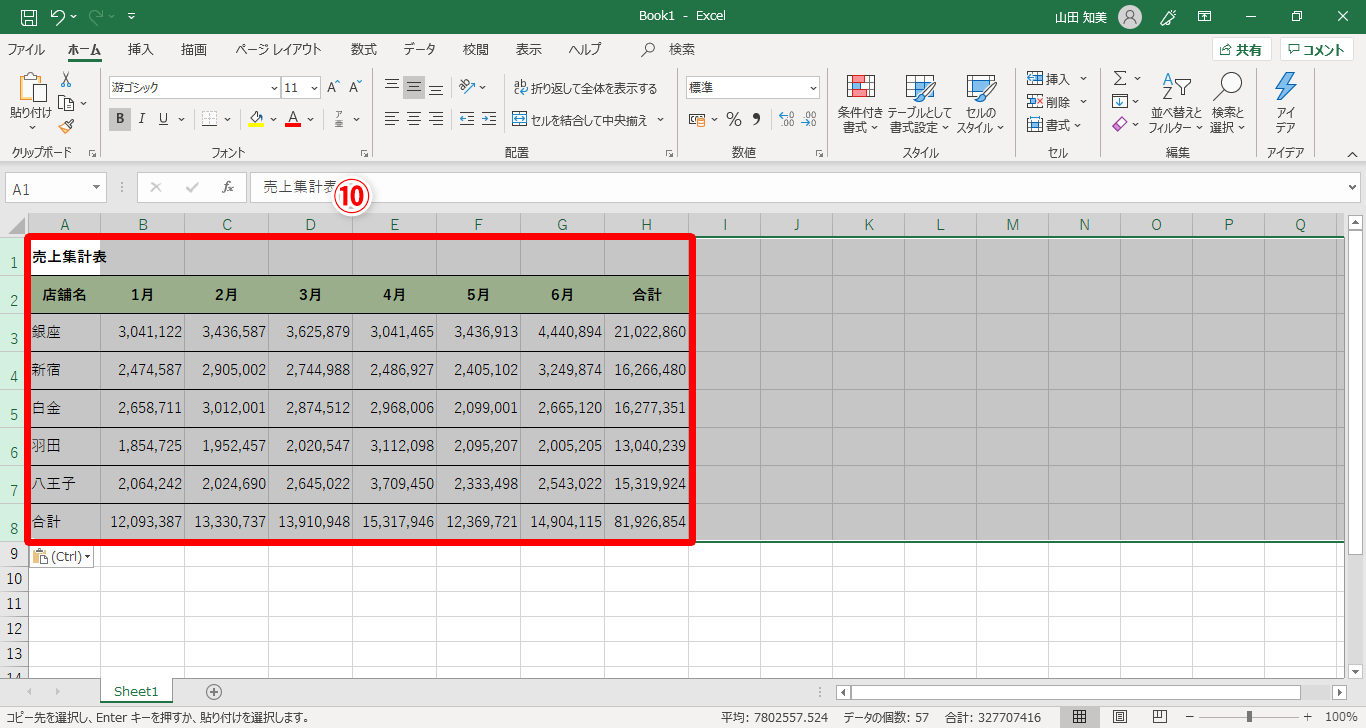Apply percent style format
1366x728 pixels.
733,120
